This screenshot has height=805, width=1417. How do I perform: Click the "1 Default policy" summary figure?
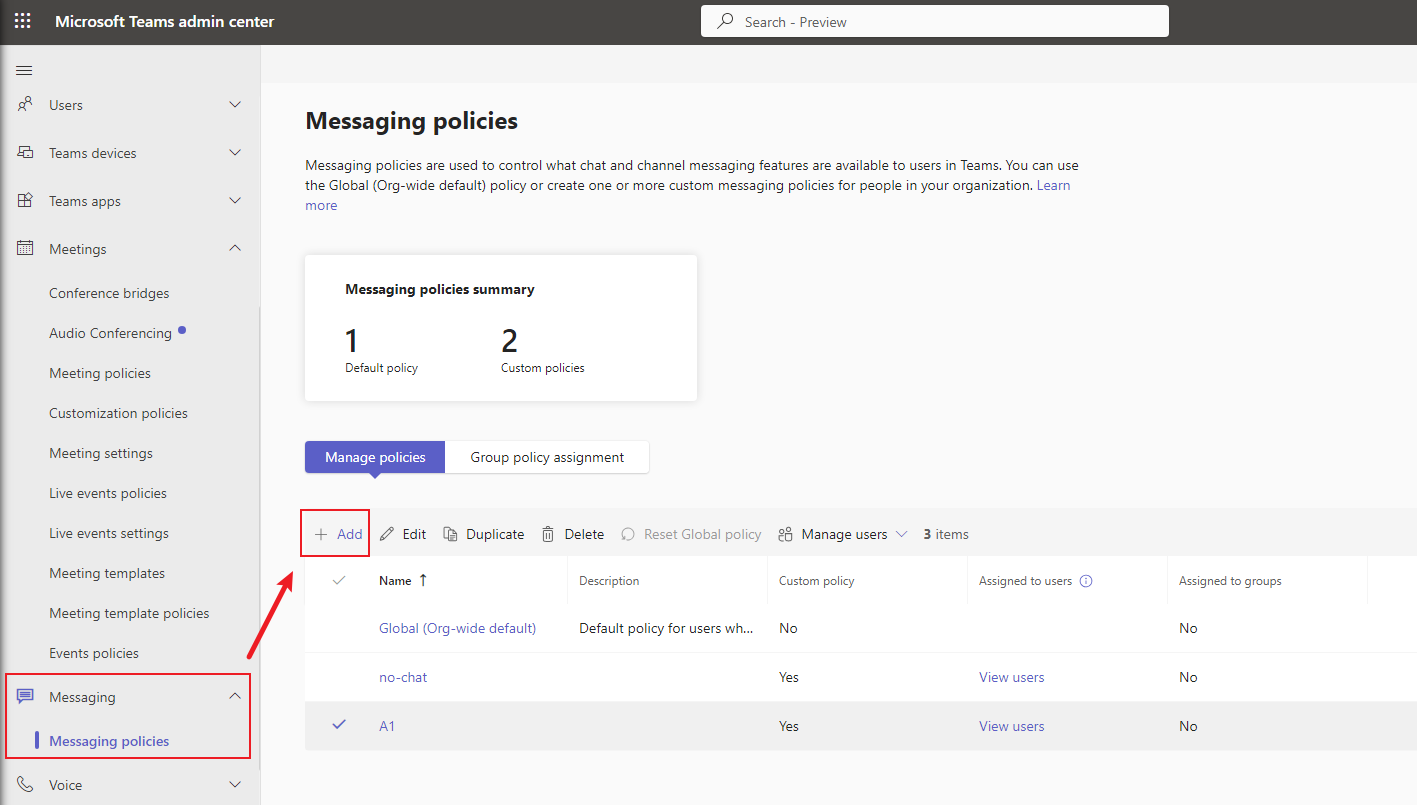click(381, 350)
